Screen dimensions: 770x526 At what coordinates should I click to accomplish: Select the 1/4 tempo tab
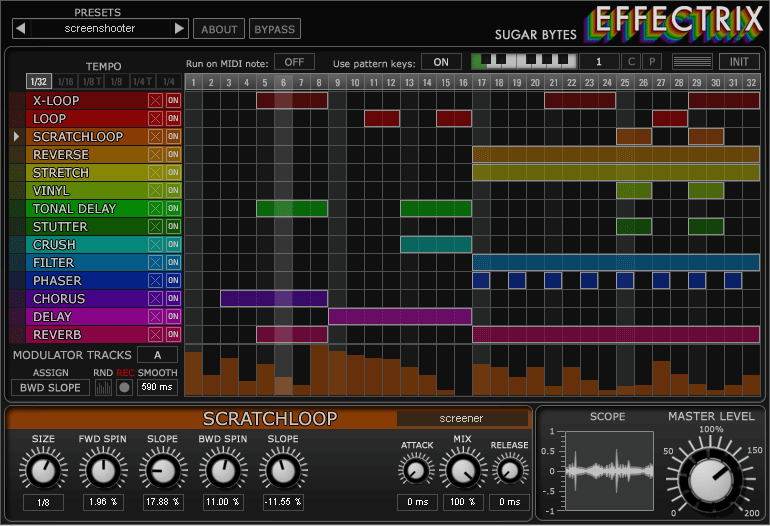click(x=168, y=82)
